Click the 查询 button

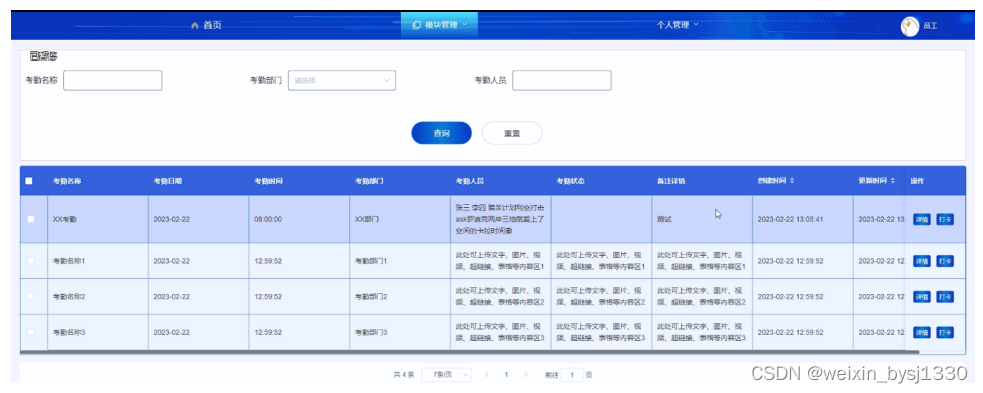coord(441,133)
